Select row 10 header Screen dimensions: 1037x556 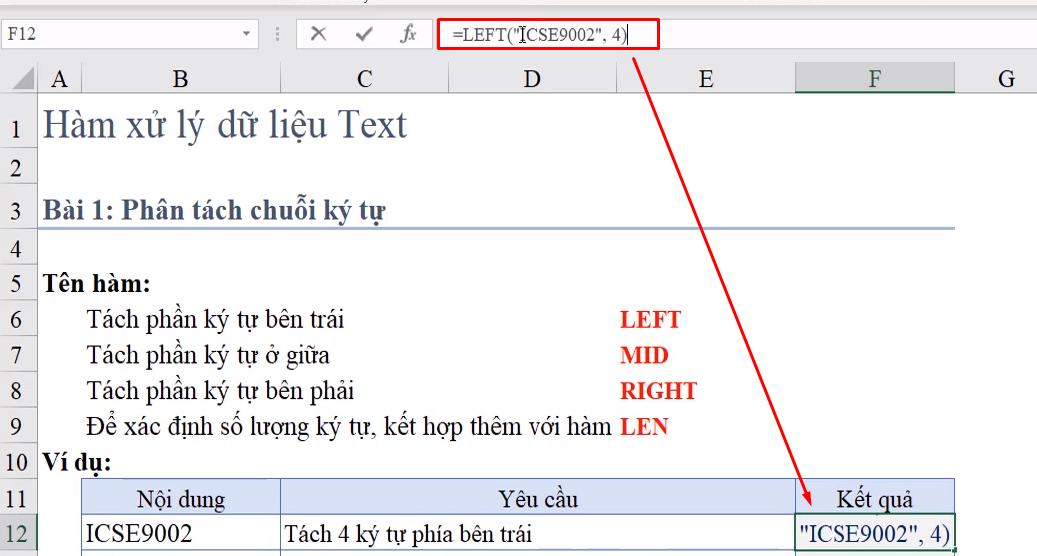(17, 462)
